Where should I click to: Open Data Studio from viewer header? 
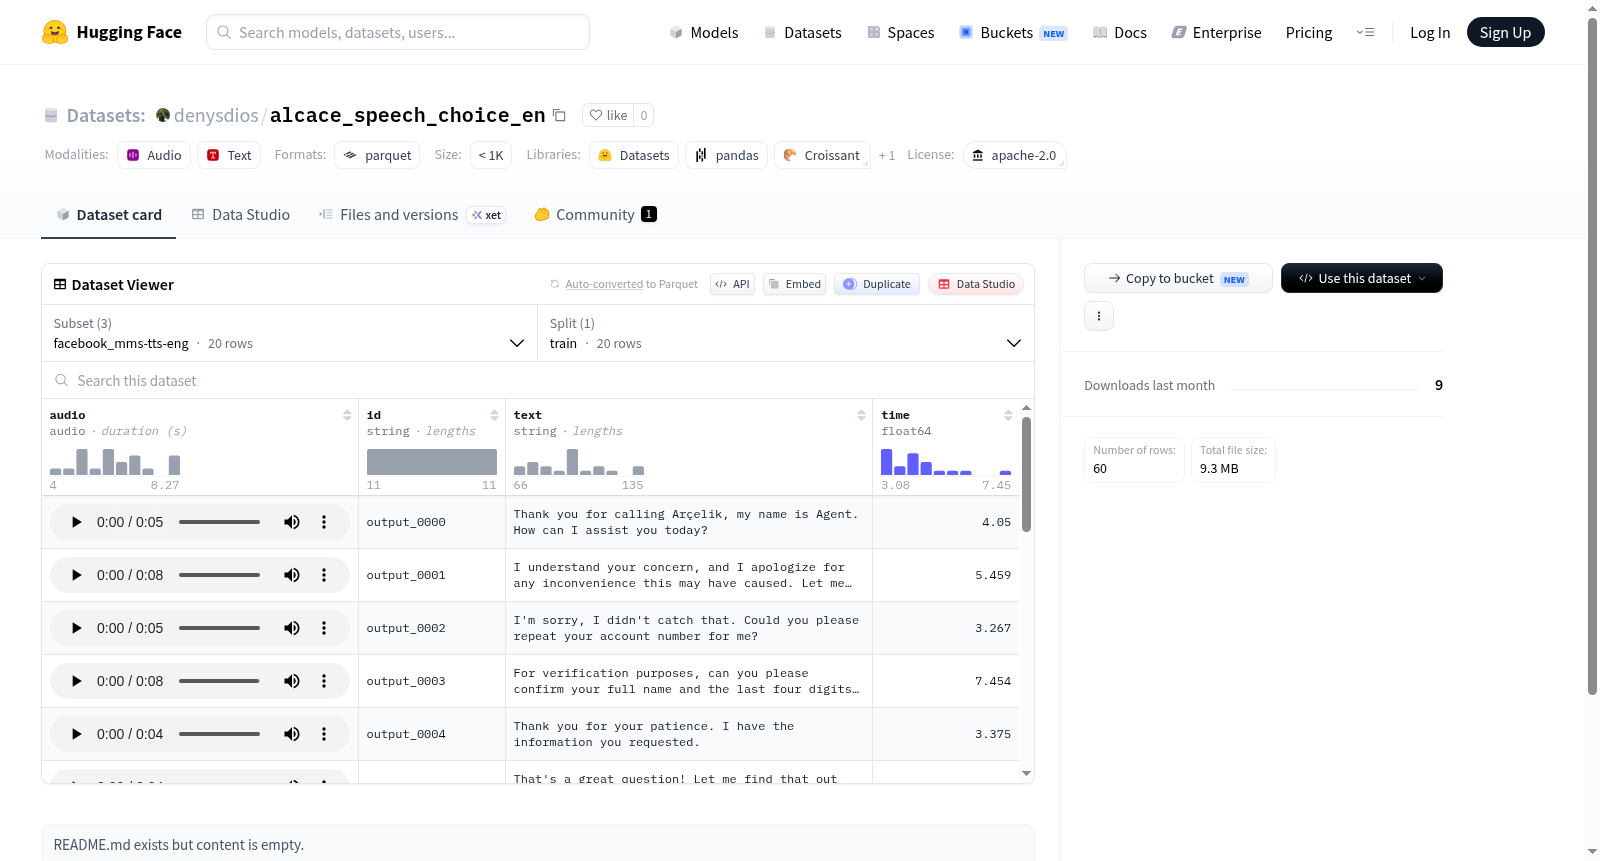976,284
